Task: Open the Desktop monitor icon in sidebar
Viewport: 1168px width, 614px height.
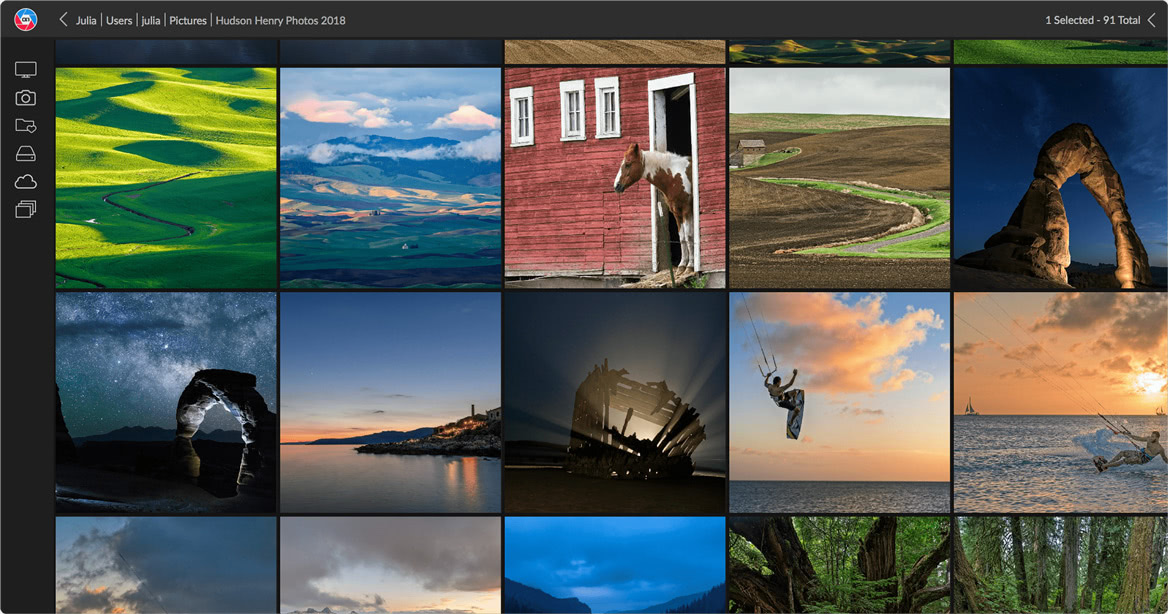Action: [x=26, y=70]
